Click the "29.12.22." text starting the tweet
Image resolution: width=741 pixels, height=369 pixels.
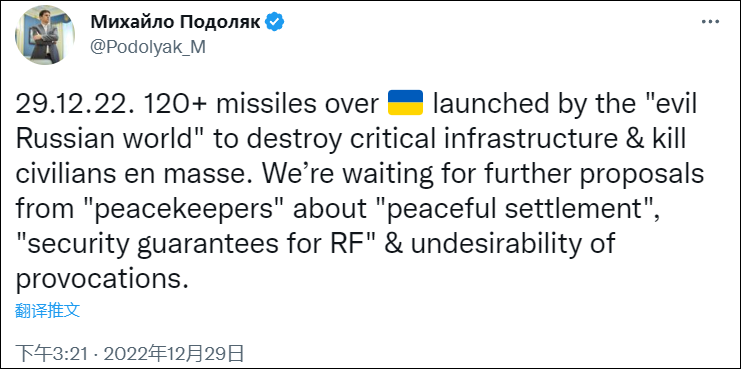69,105
